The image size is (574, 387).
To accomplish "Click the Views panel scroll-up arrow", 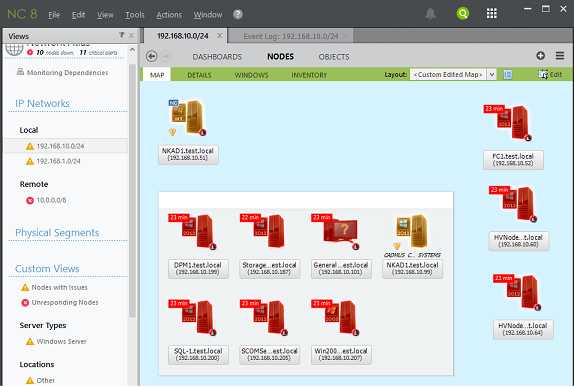I will point(133,49).
